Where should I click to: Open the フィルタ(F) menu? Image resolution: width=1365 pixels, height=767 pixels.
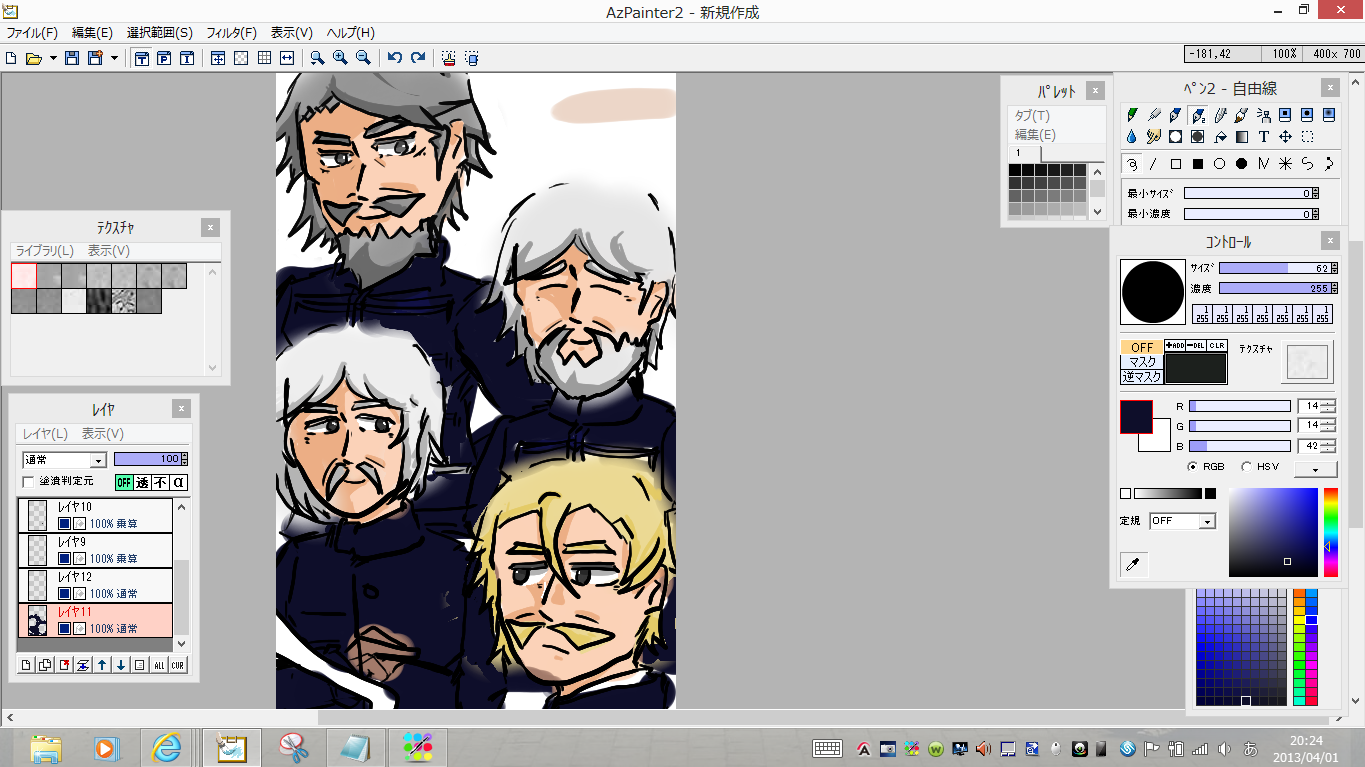click(x=232, y=33)
